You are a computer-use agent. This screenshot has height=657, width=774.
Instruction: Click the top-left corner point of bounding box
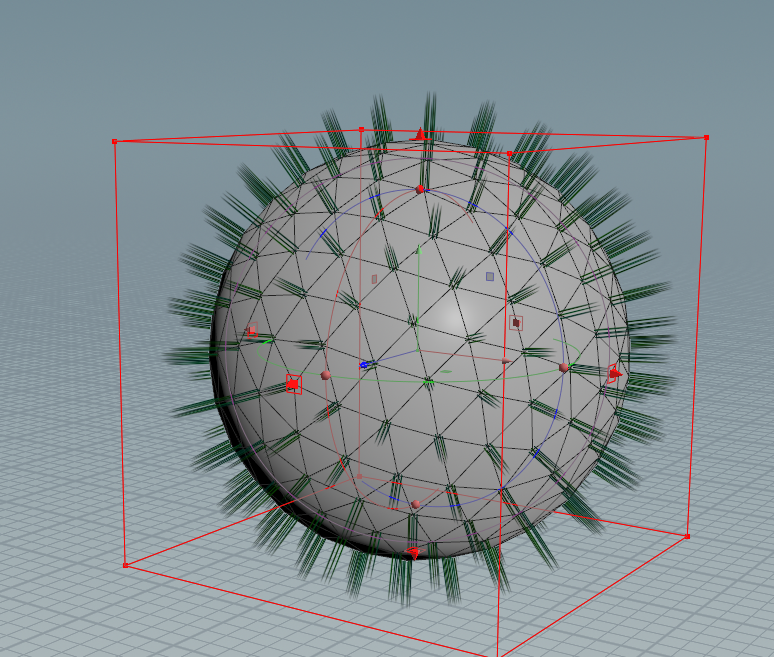point(115,142)
